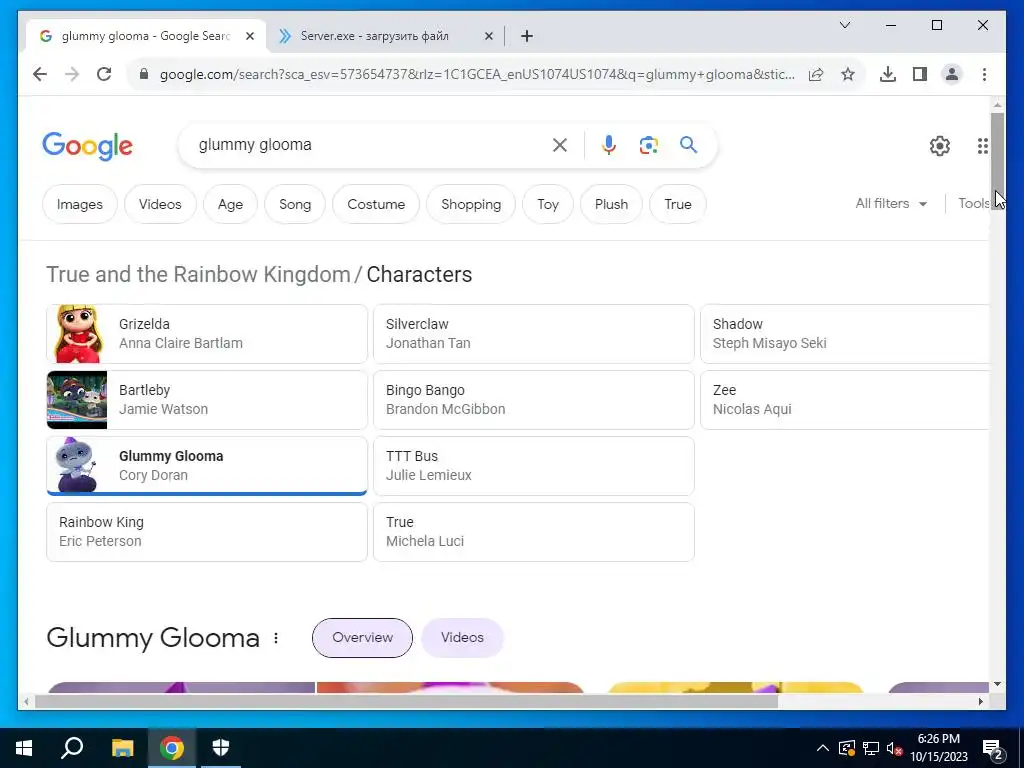Open Chrome three-dot menu
This screenshot has width=1024, height=768.
[984, 74]
